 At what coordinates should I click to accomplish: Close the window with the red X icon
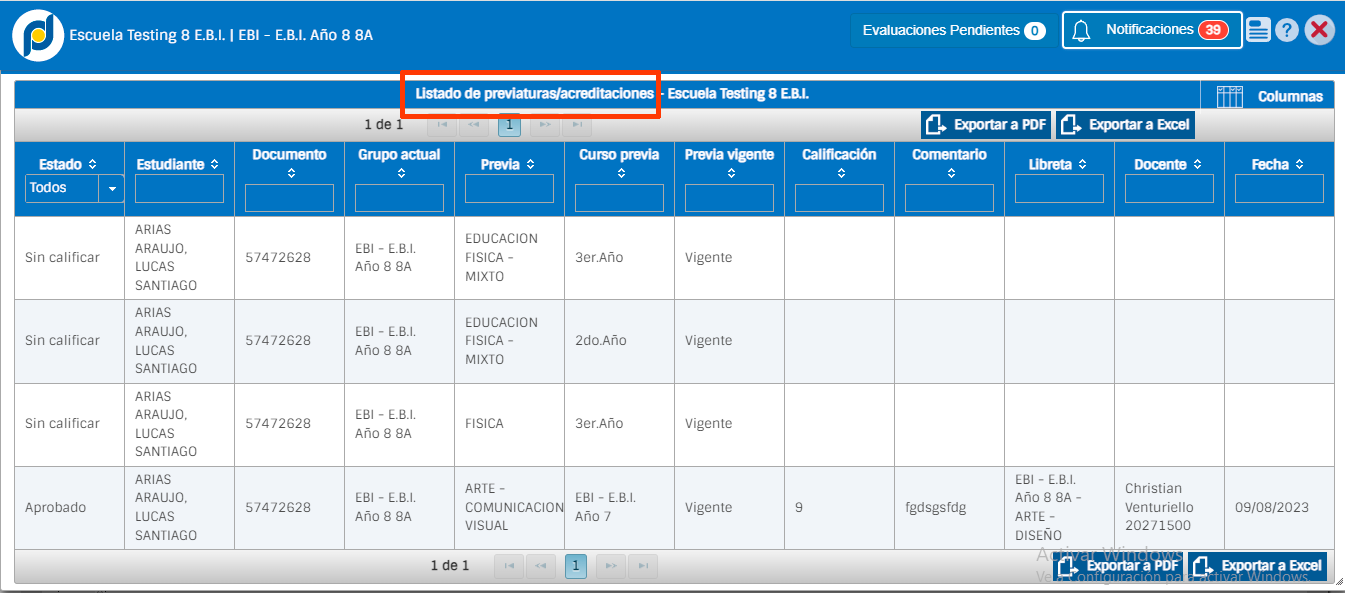tap(1320, 30)
